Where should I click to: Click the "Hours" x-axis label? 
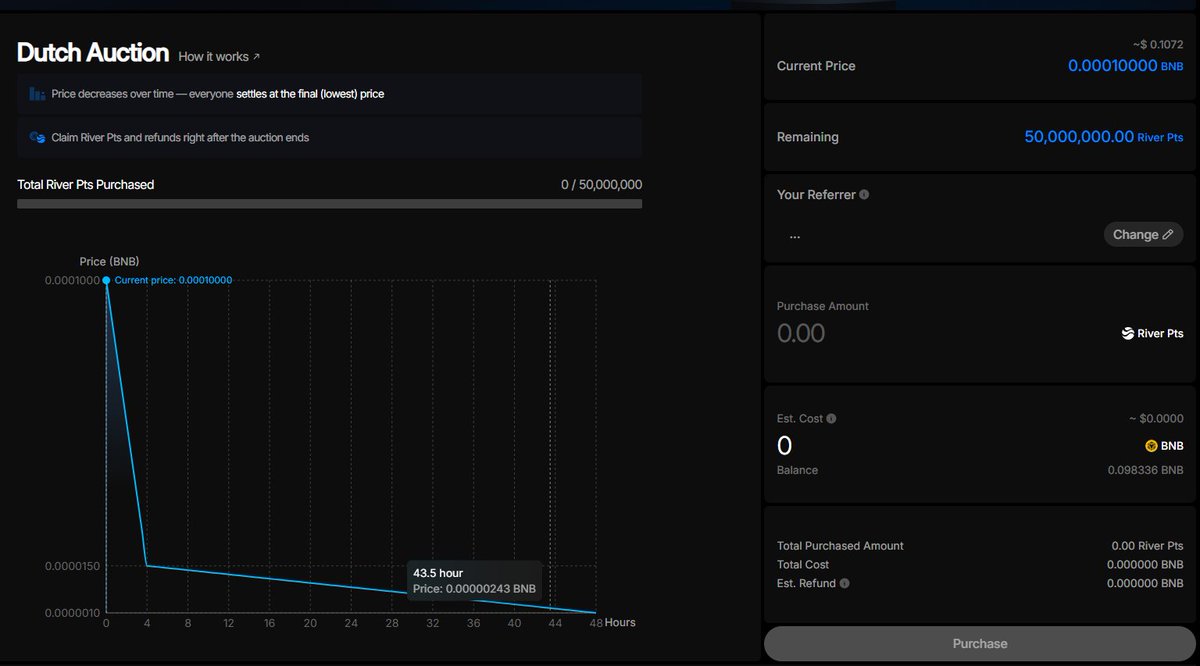coord(620,622)
